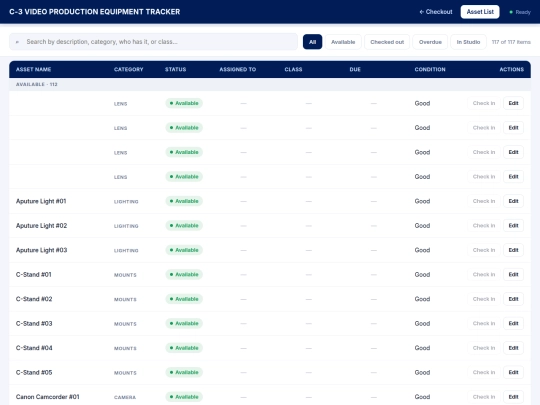Check in C-Stand #02
This screenshot has height=405, width=540.
tap(484, 299)
